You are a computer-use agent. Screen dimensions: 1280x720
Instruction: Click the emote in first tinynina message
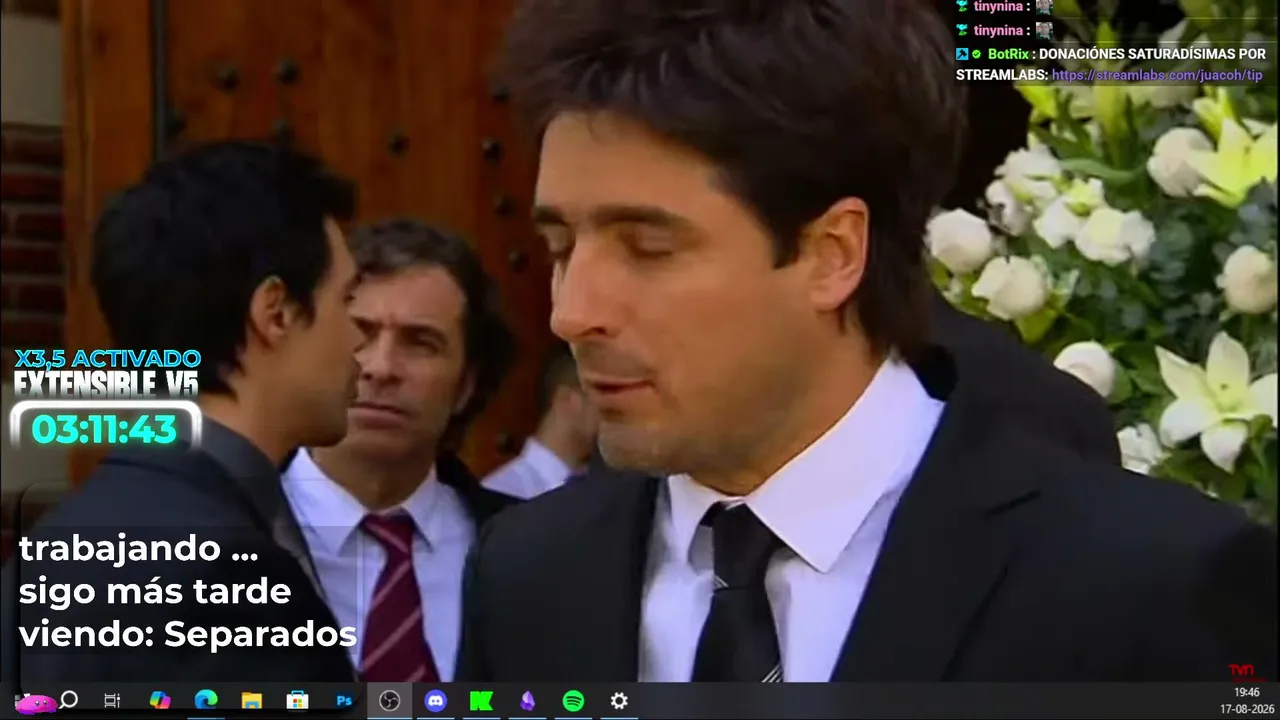click(1044, 6)
